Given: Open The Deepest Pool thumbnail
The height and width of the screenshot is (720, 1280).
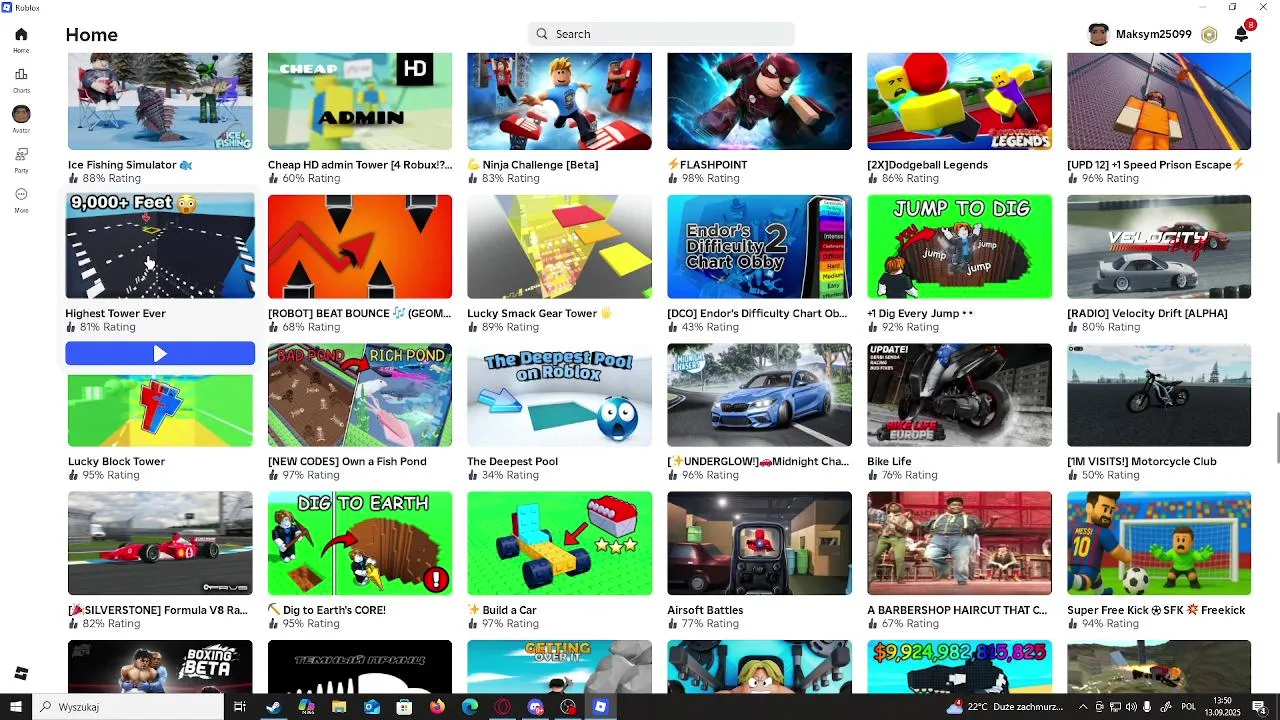Looking at the screenshot, I should coord(559,395).
